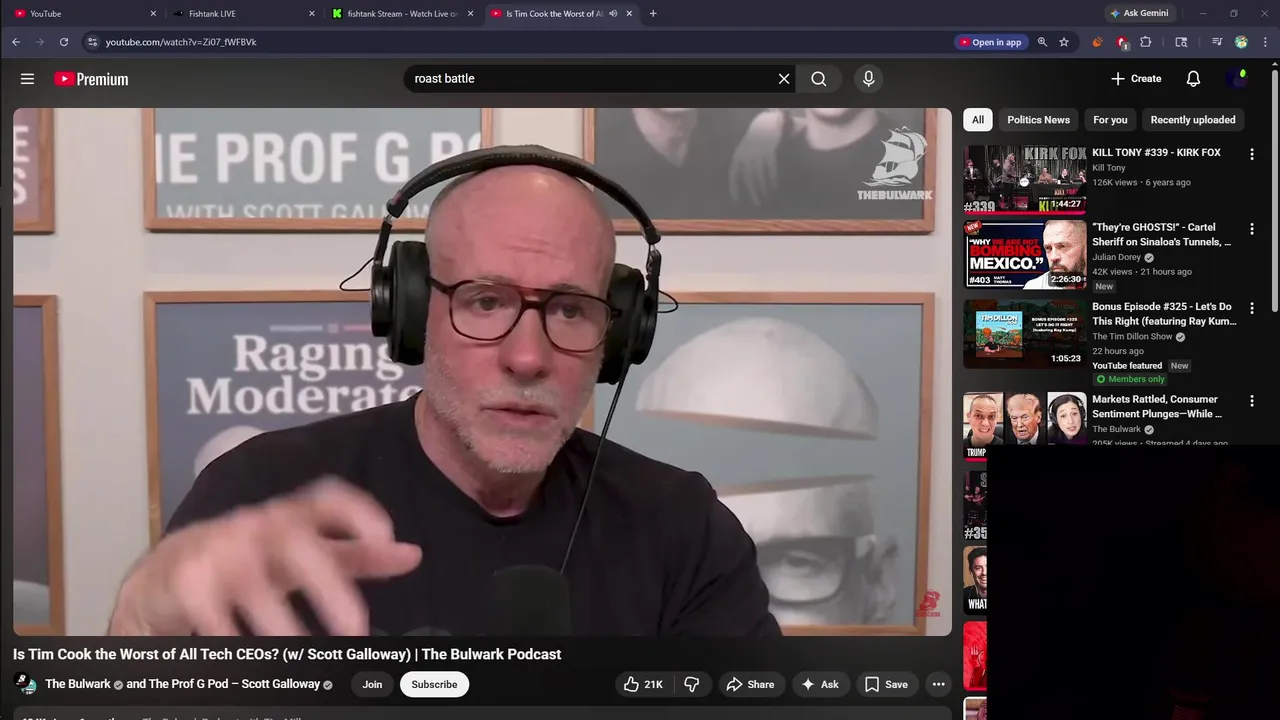Viewport: 1280px width, 720px height.
Task: Open the YouTube guide hamburger menu
Action: [x=27, y=79]
